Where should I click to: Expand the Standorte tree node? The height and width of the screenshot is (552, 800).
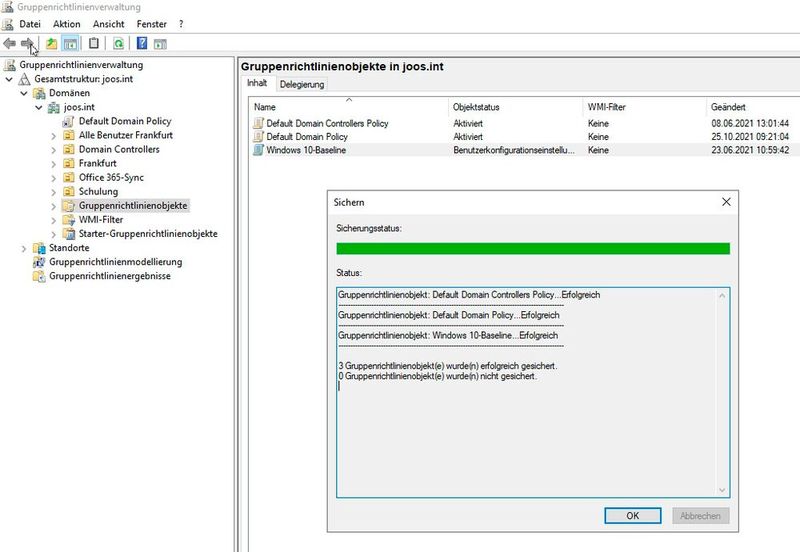[x=24, y=248]
